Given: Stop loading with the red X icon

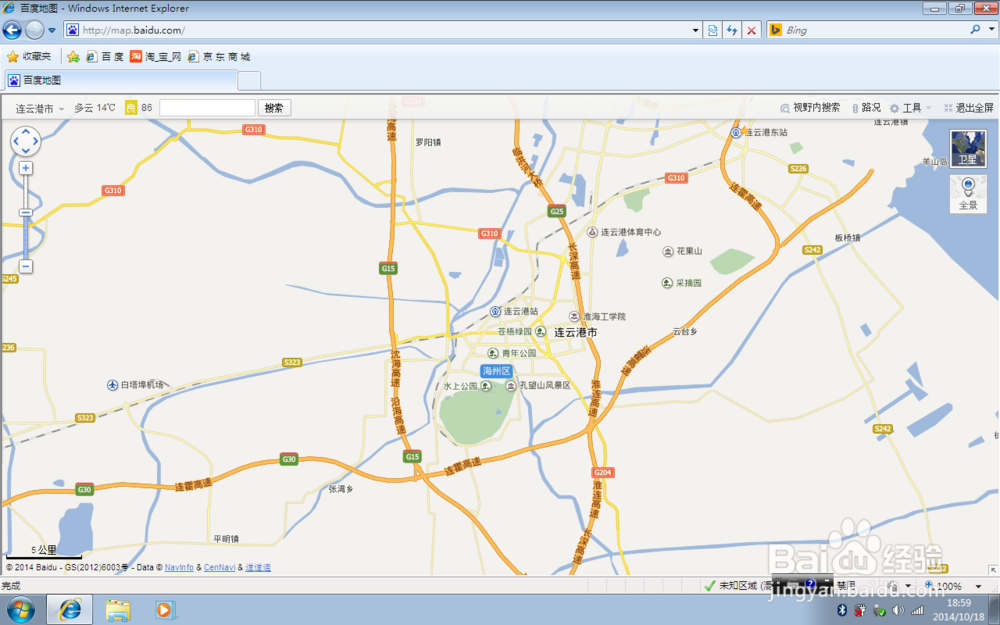Looking at the screenshot, I should [752, 30].
